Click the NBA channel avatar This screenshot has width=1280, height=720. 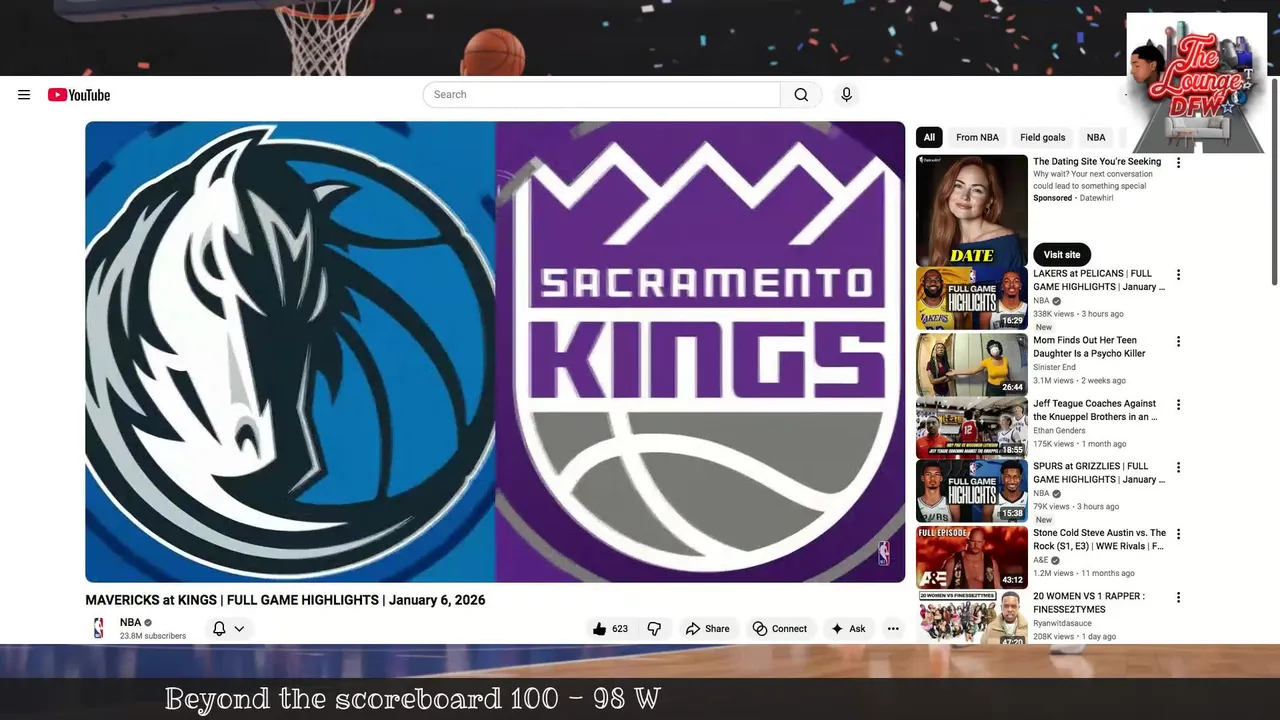point(98,628)
